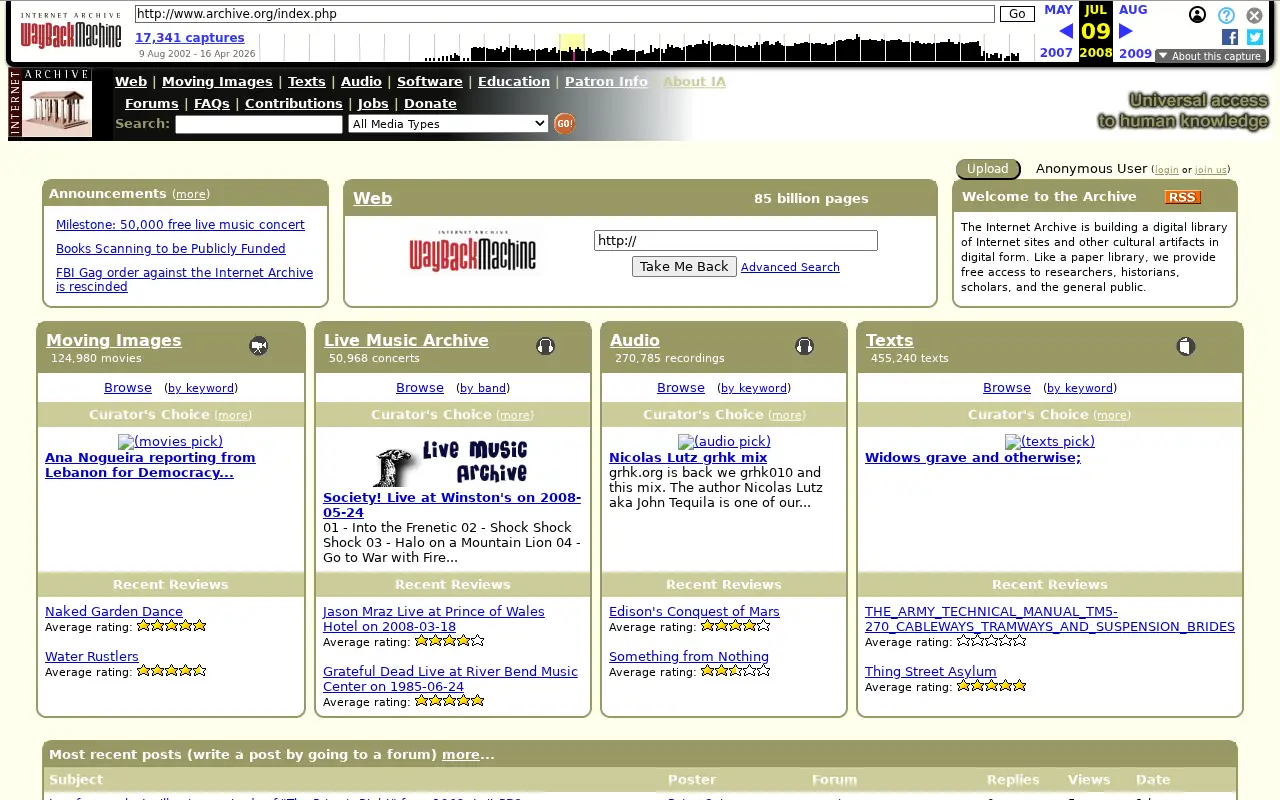
Task: Open the Audio menu item
Action: (x=361, y=82)
